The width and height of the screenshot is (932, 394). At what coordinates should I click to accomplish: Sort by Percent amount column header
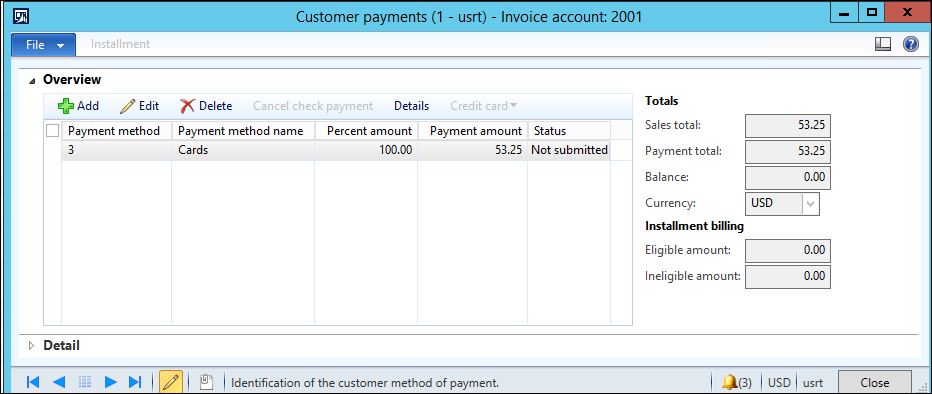(366, 131)
